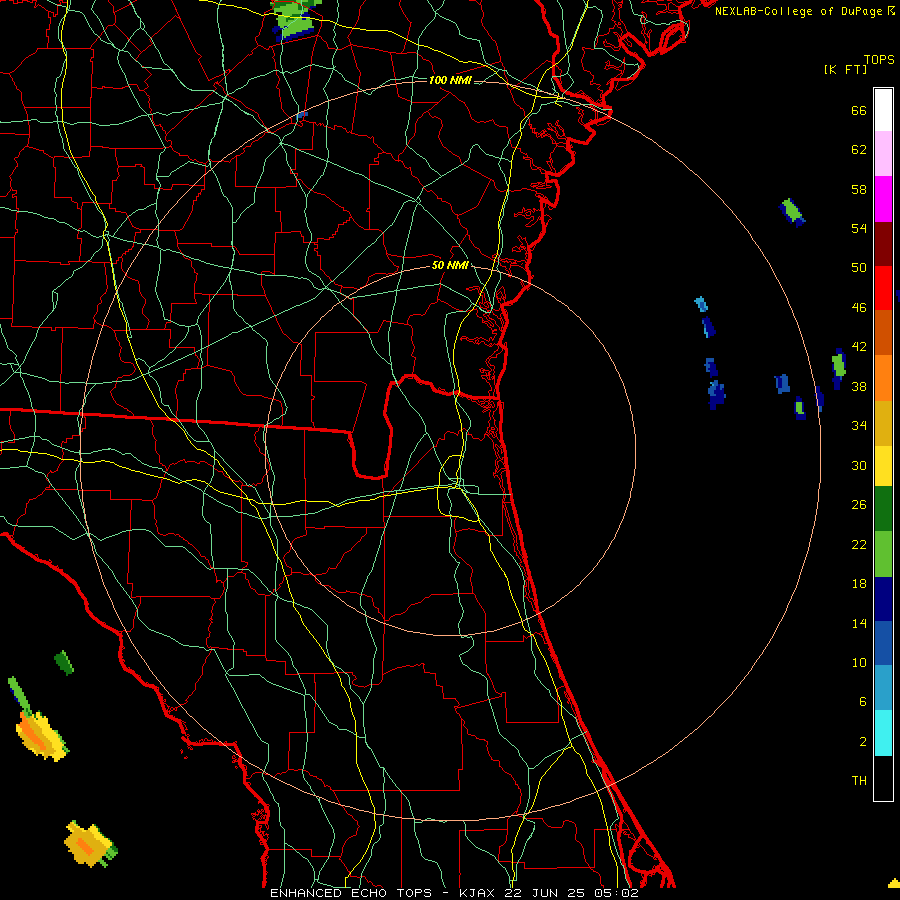The image size is (900, 900).
Task: Click the 100 NMI range ring label
Action: 450,80
